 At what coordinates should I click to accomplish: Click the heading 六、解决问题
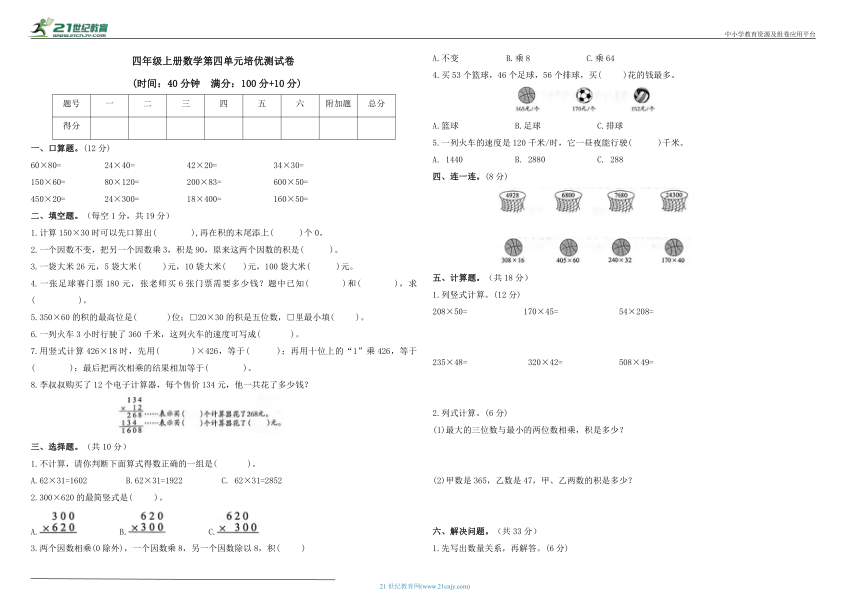click(x=485, y=531)
